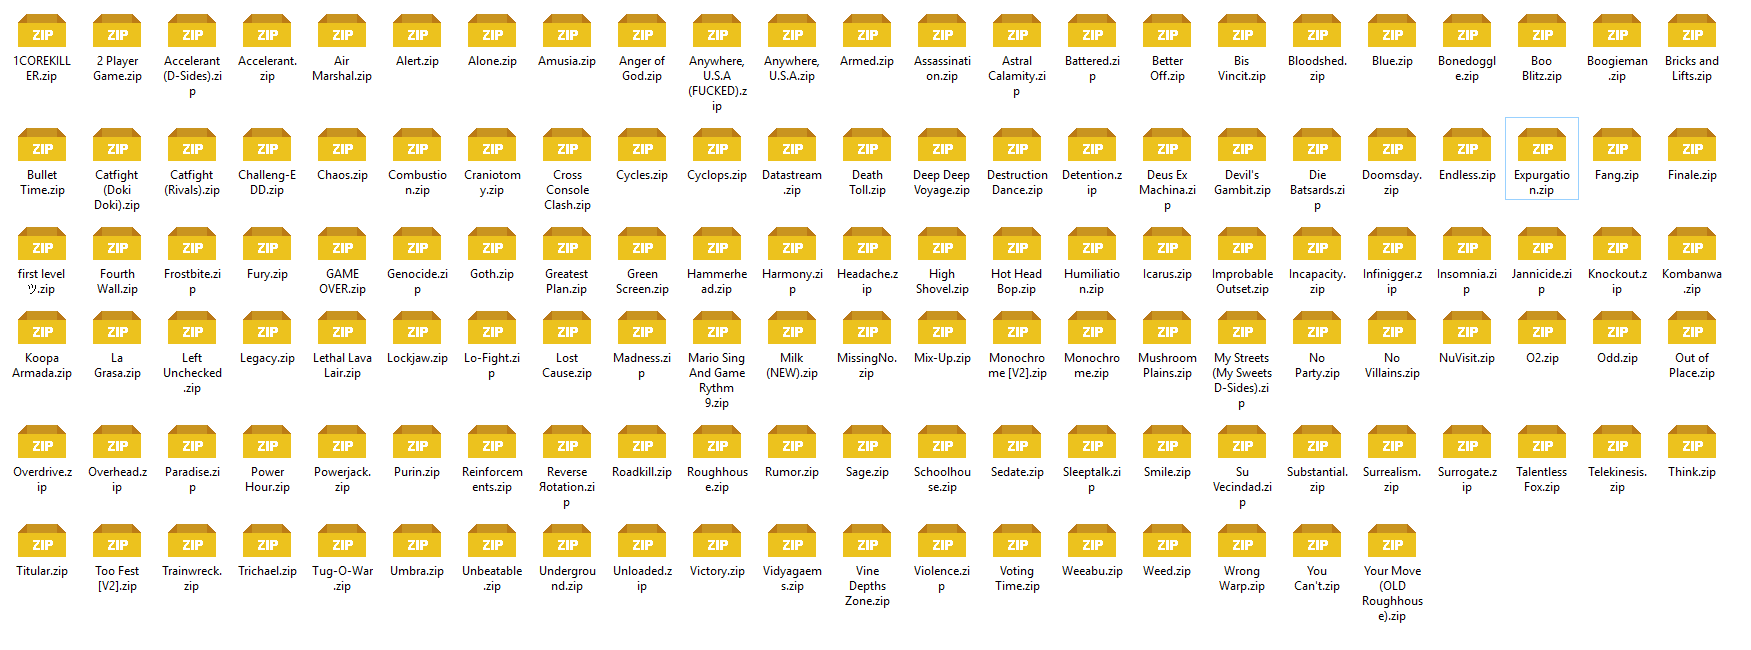Click the 'Bloodshed.zip' file name
Image resolution: width=1751 pixels, height=650 pixels.
(x=1317, y=68)
